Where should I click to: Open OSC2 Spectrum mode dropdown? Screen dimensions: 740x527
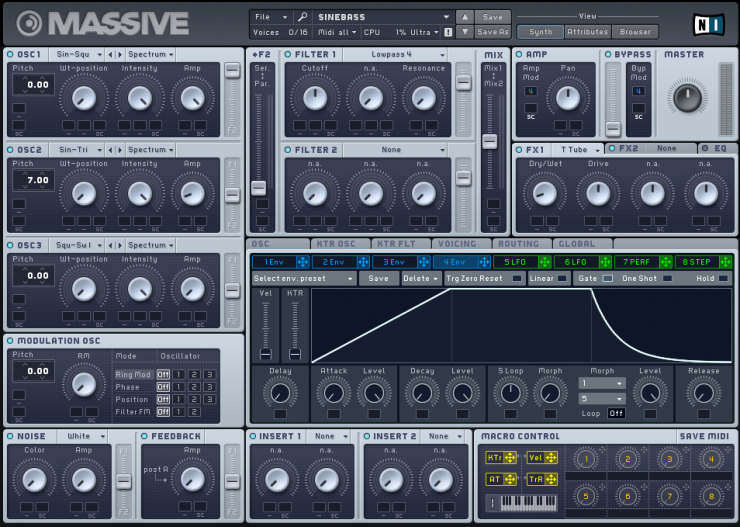pos(151,150)
